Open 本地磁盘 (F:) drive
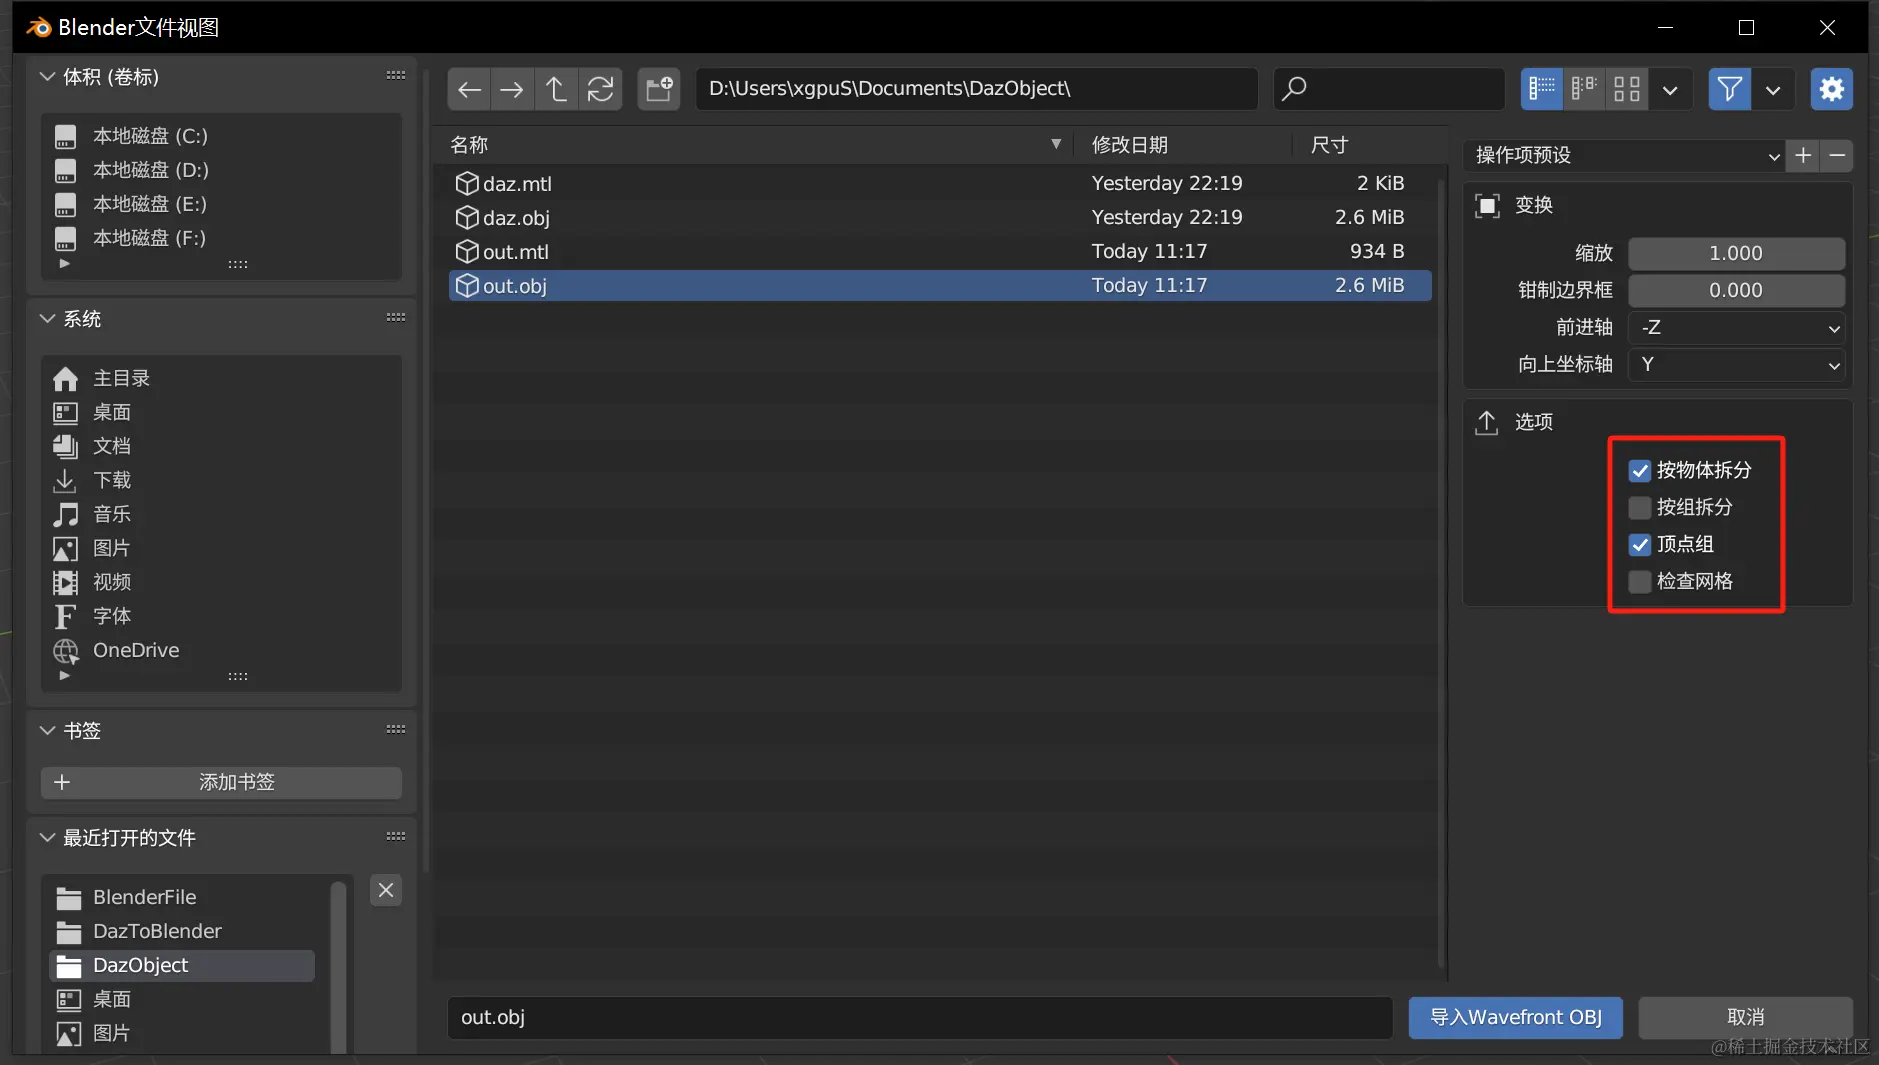The image size is (1879, 1065). coord(221,238)
